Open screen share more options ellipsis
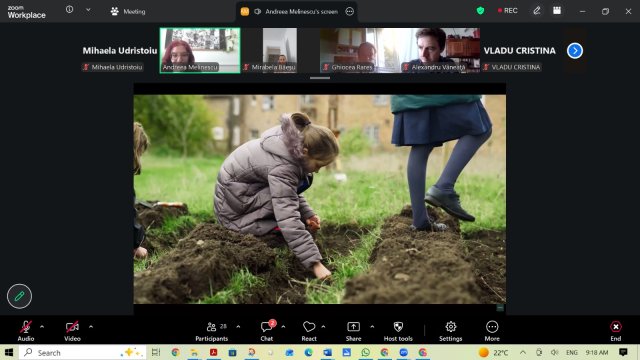The height and width of the screenshot is (360, 640). 349,11
